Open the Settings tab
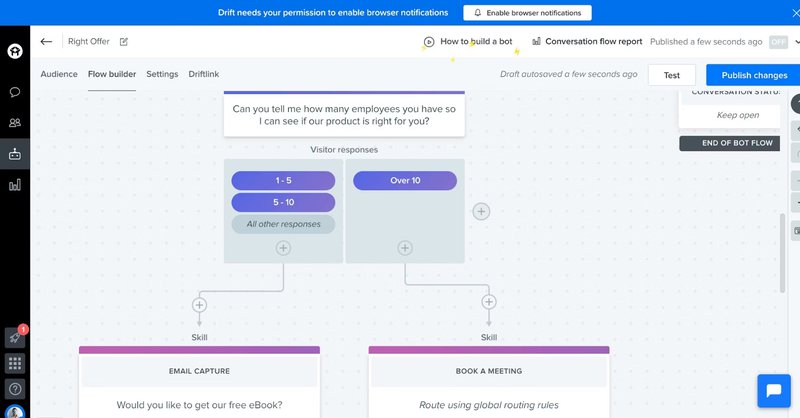Viewport: 800px width, 418px height. click(162, 74)
